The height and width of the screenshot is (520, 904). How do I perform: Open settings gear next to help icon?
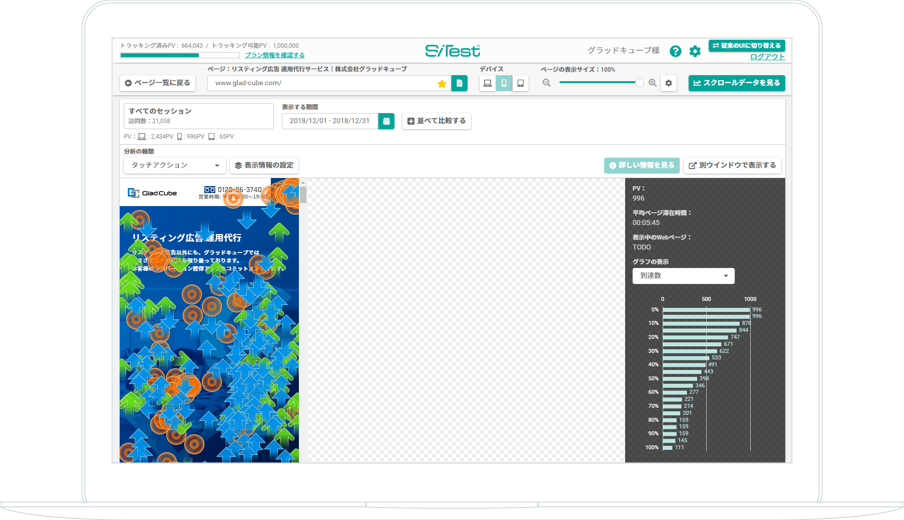click(x=695, y=51)
